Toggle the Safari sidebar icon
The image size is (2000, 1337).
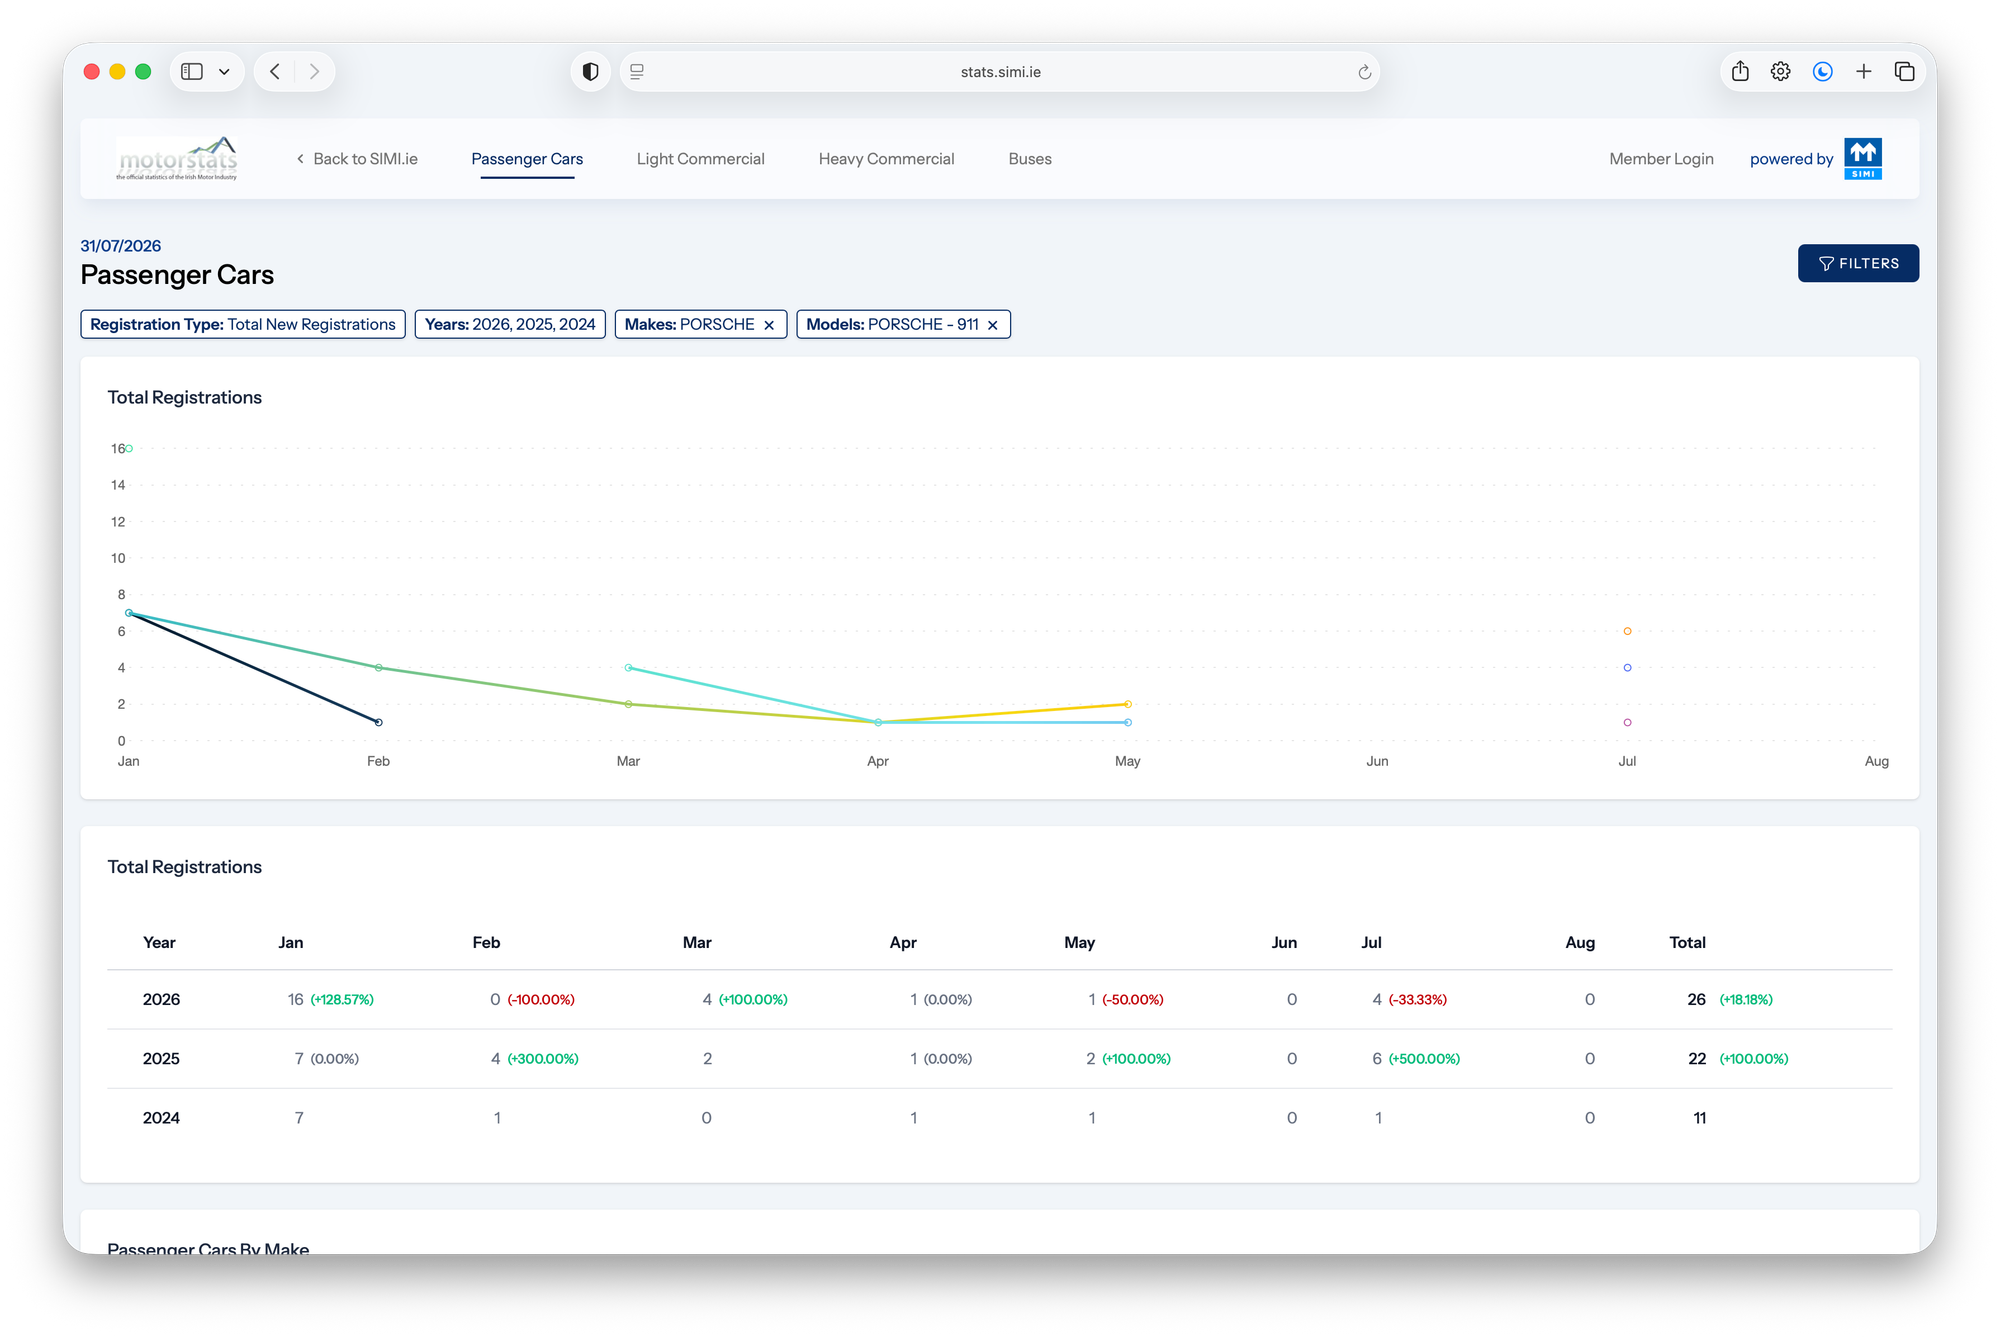coord(192,72)
